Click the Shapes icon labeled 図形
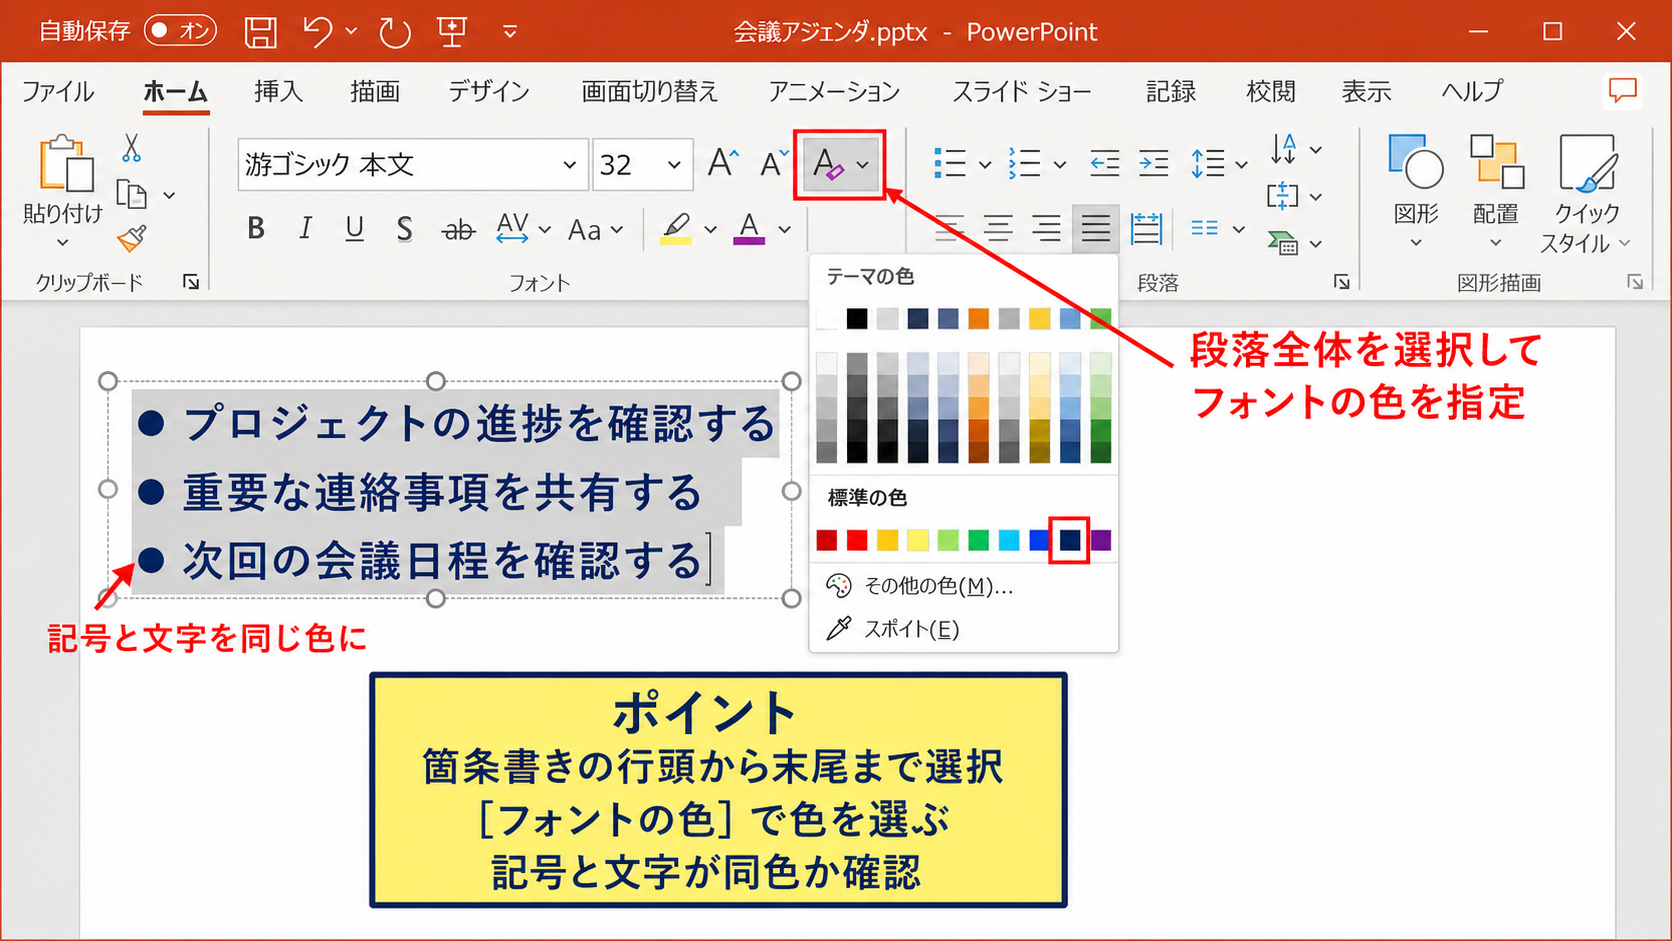This screenshot has height=941, width=1672. [x=1416, y=163]
